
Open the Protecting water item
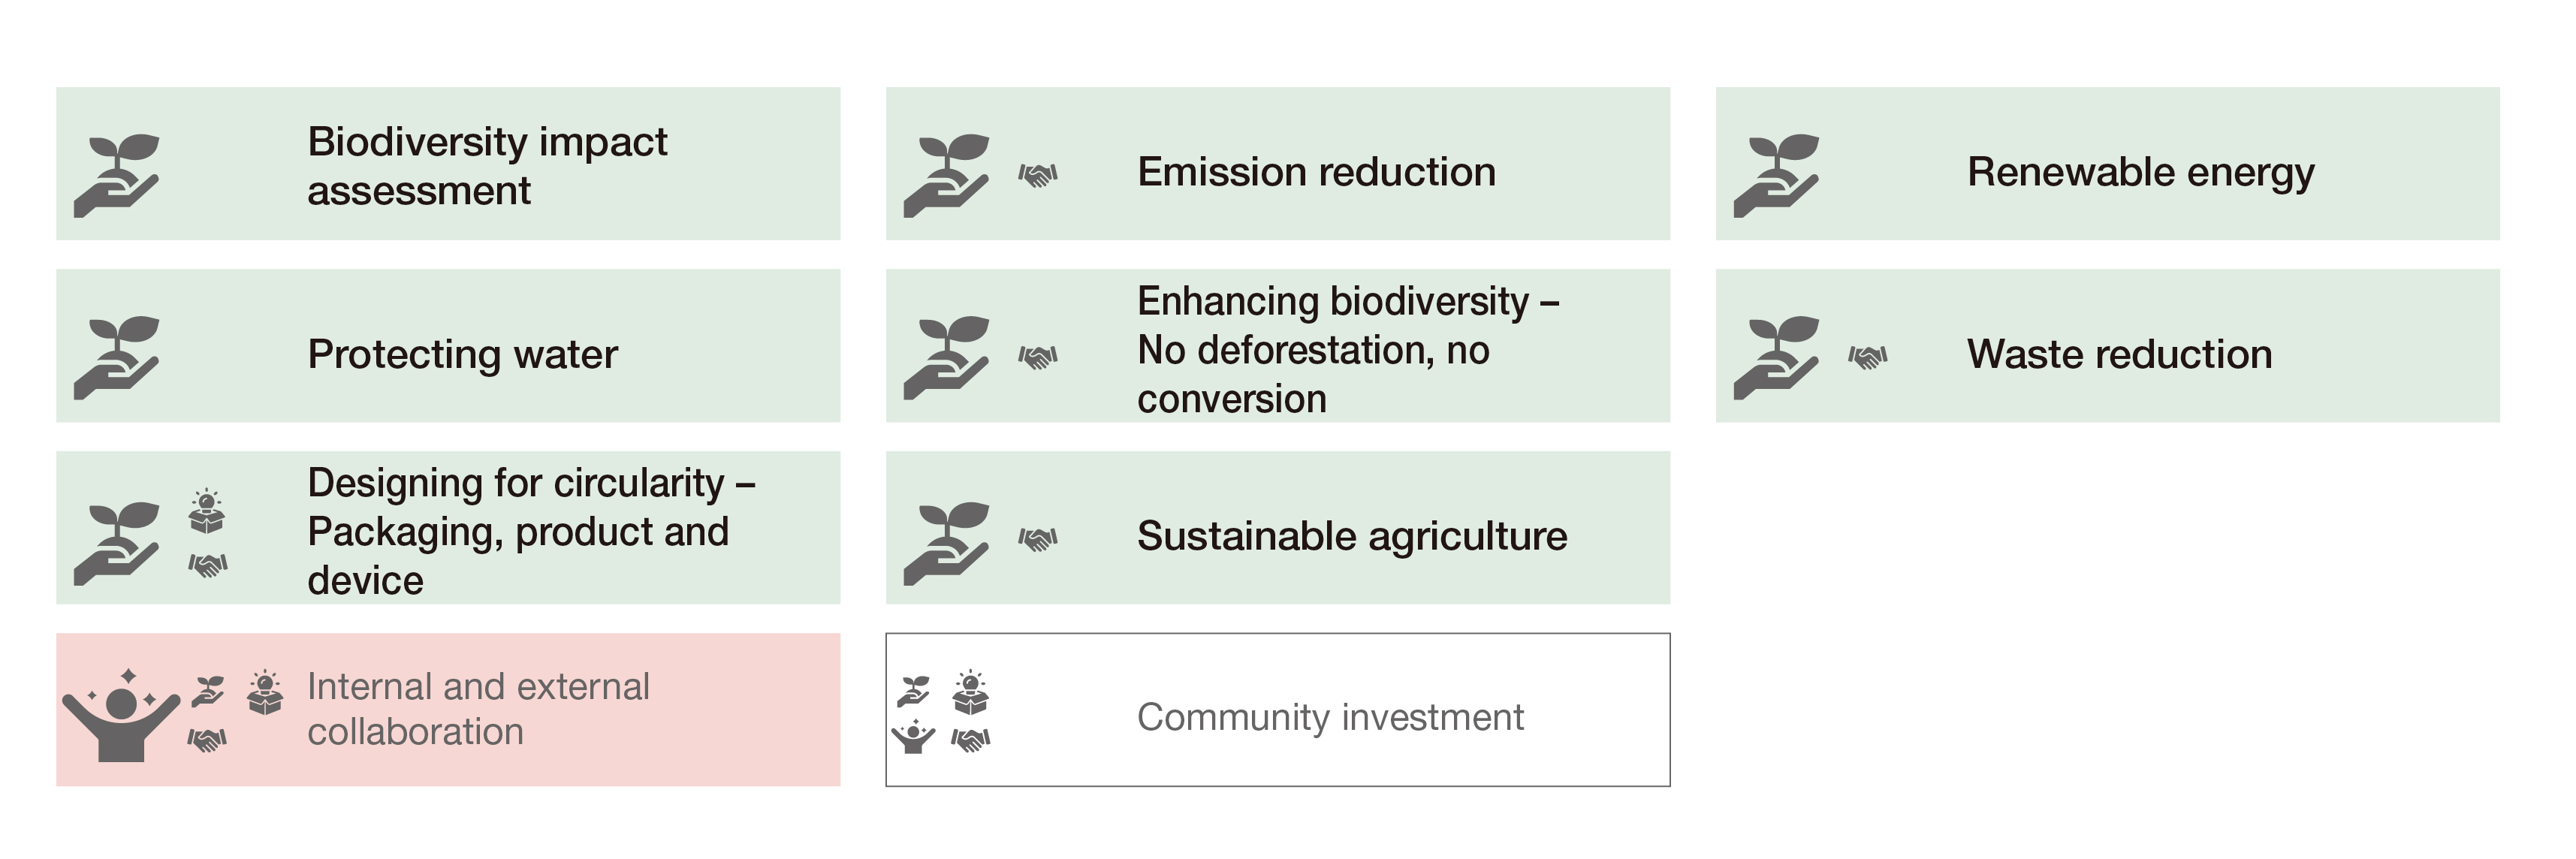pos(462,354)
